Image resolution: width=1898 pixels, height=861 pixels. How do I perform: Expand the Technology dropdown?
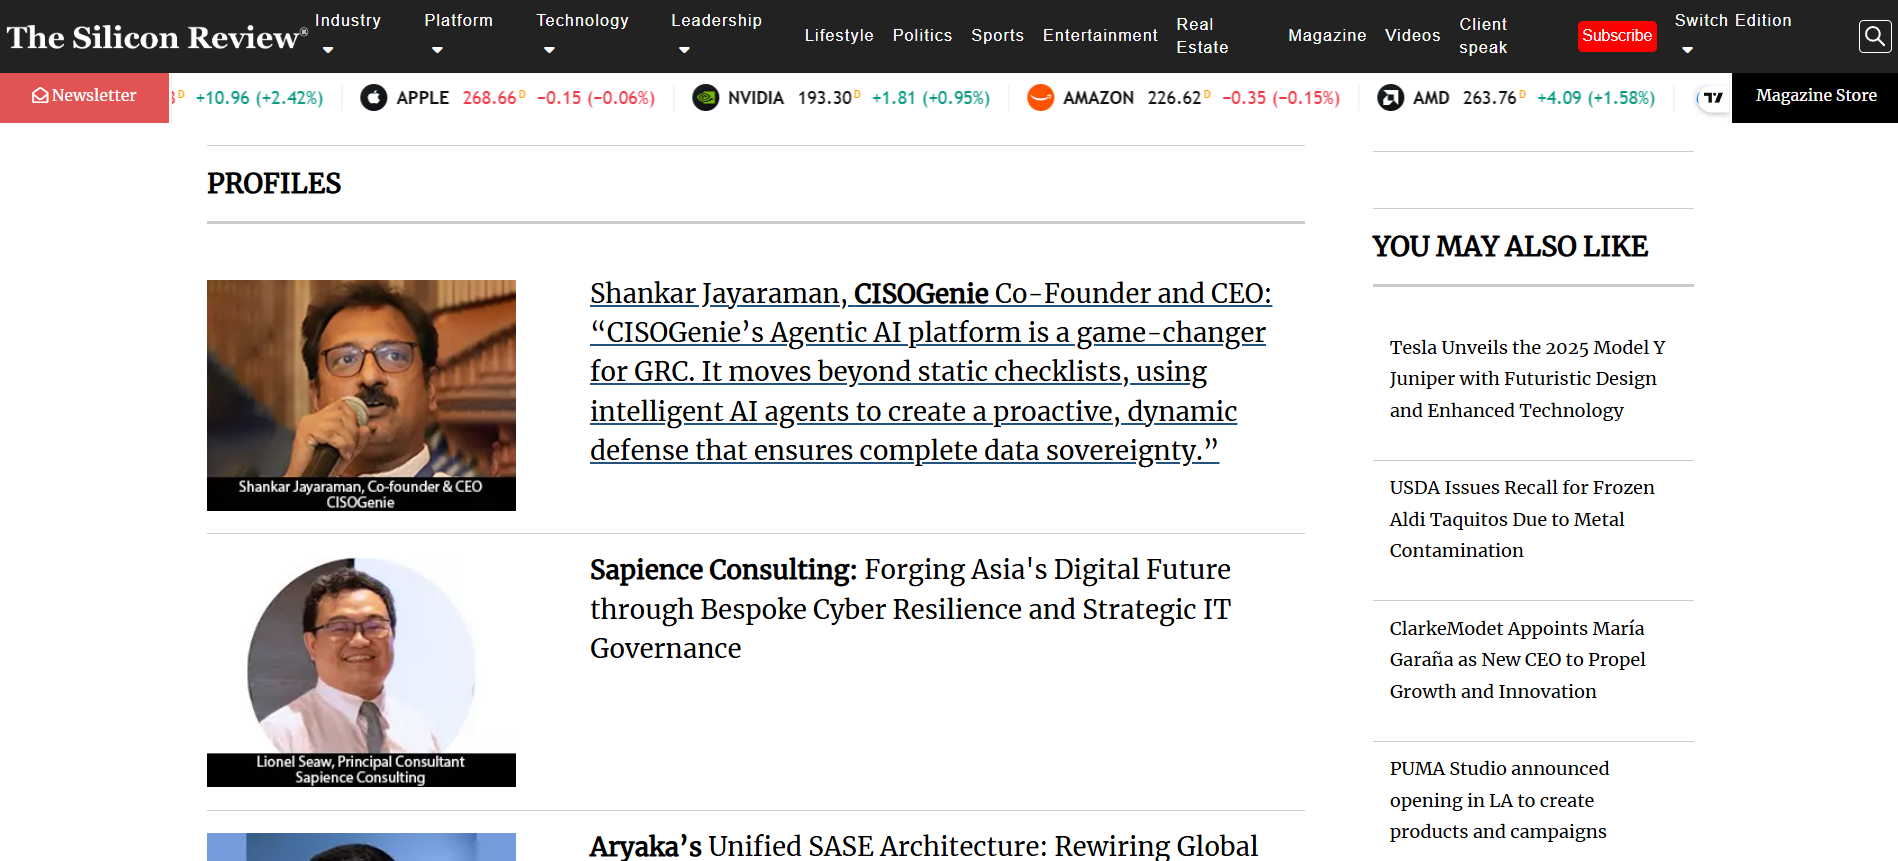pos(582,20)
